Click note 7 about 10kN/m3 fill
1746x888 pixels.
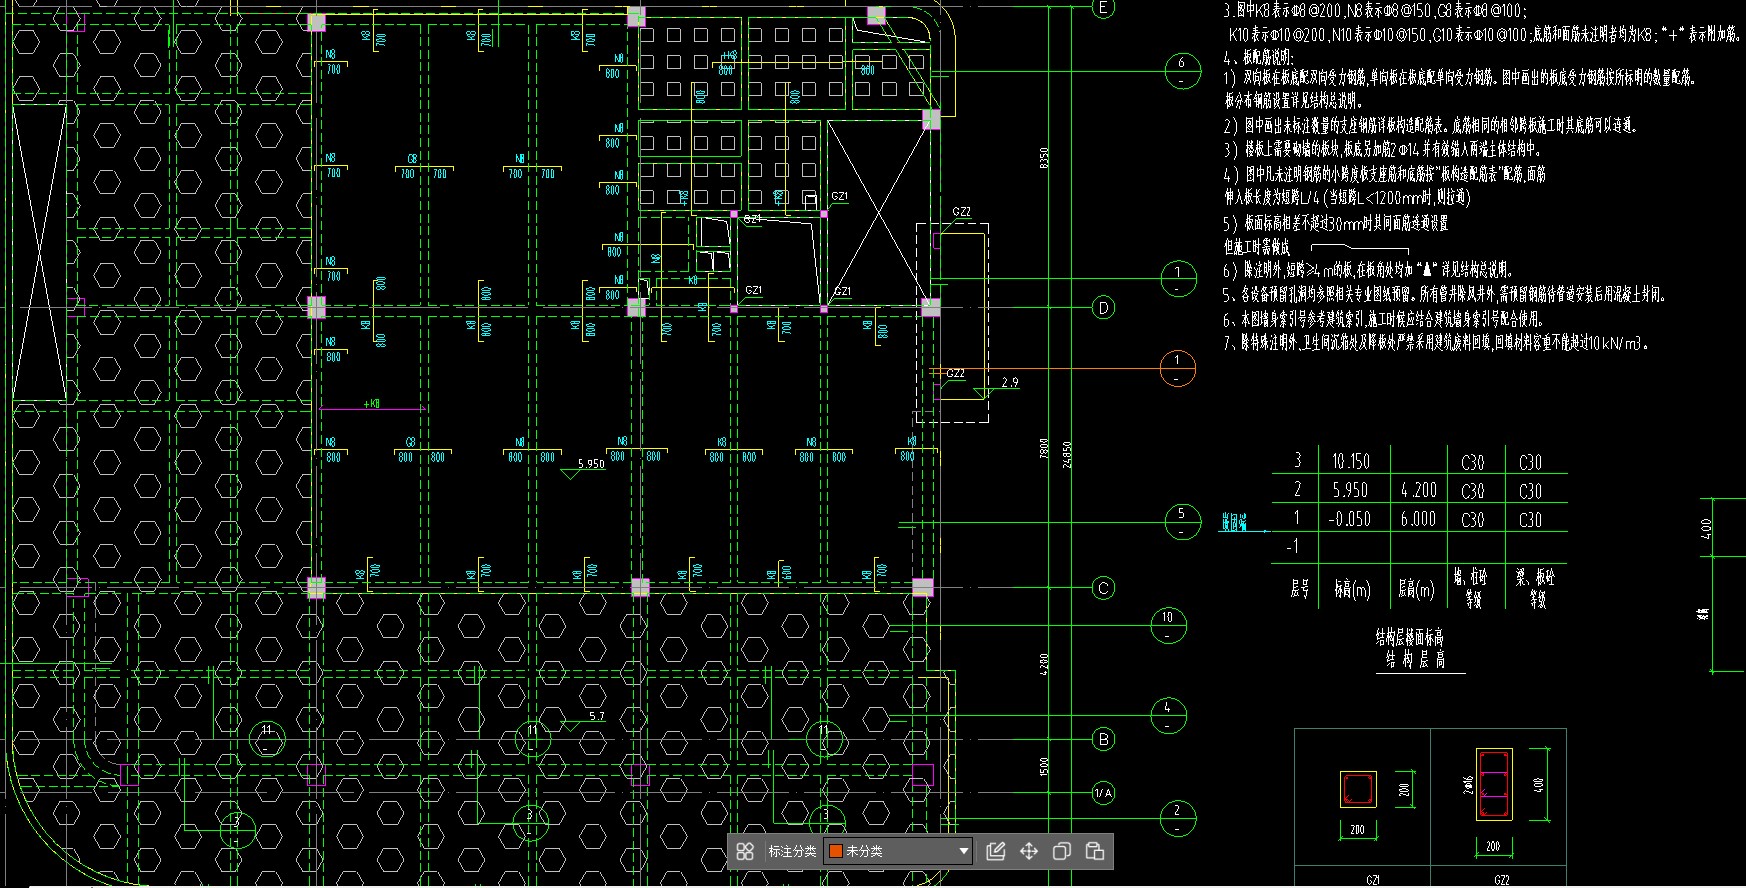coord(1435,343)
